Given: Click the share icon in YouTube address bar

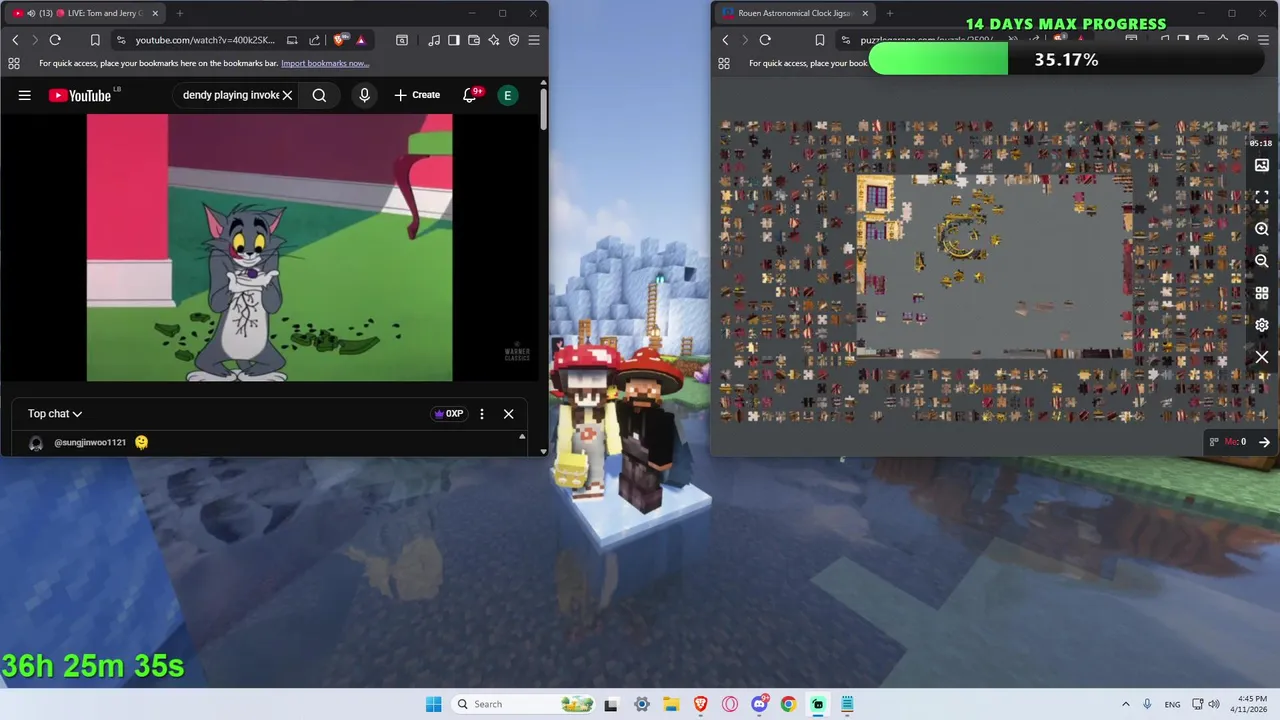Looking at the screenshot, I should 314,40.
